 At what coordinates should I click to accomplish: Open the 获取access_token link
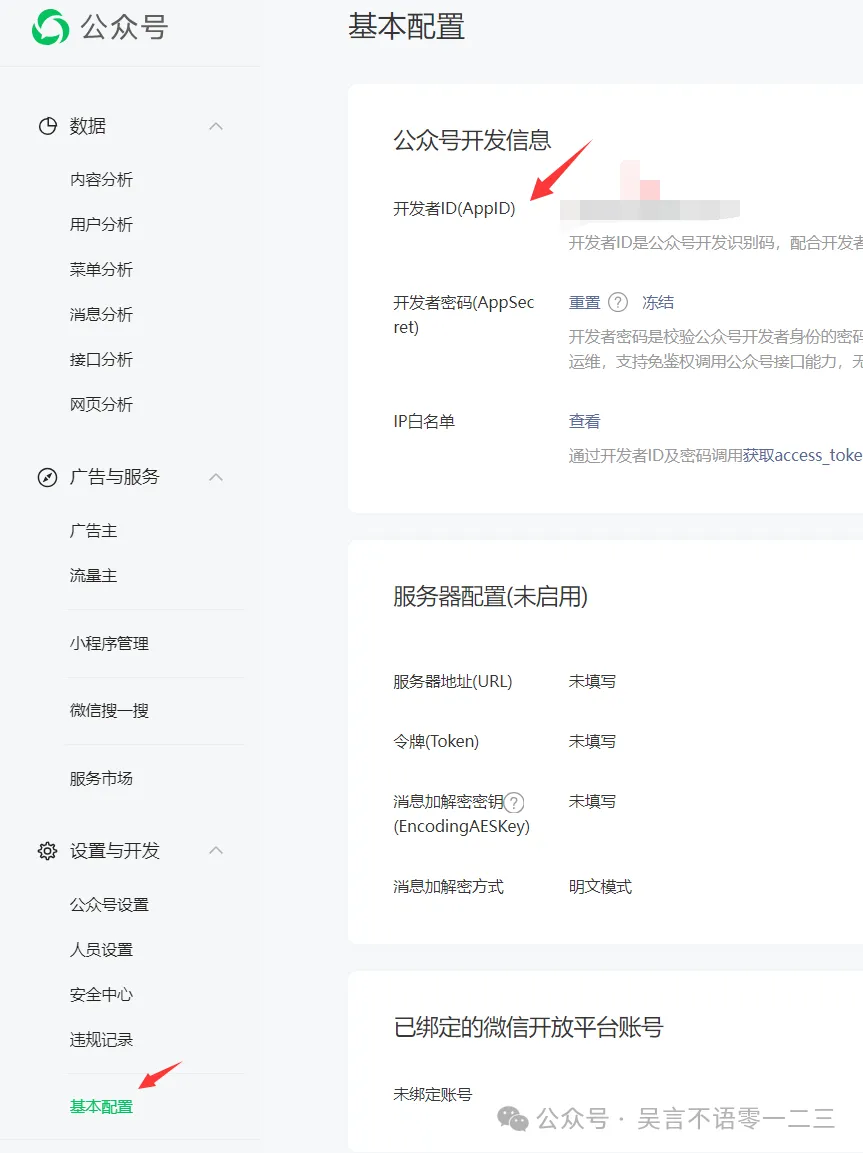[802, 455]
